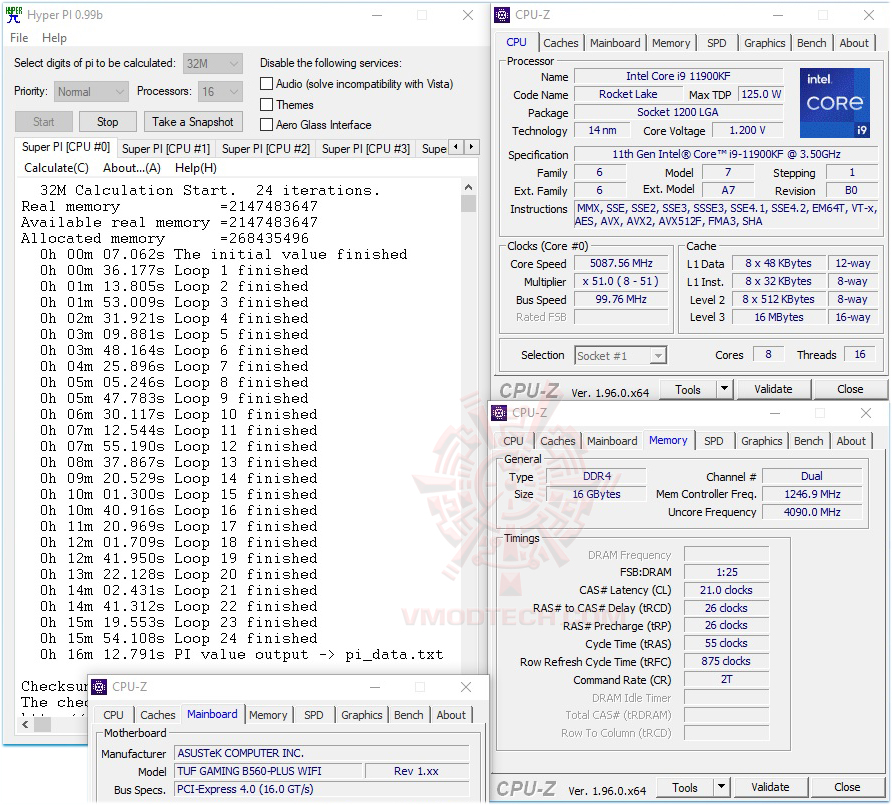
Task: Click the Core Speed 5087.56 MHz field
Action: 621,263
